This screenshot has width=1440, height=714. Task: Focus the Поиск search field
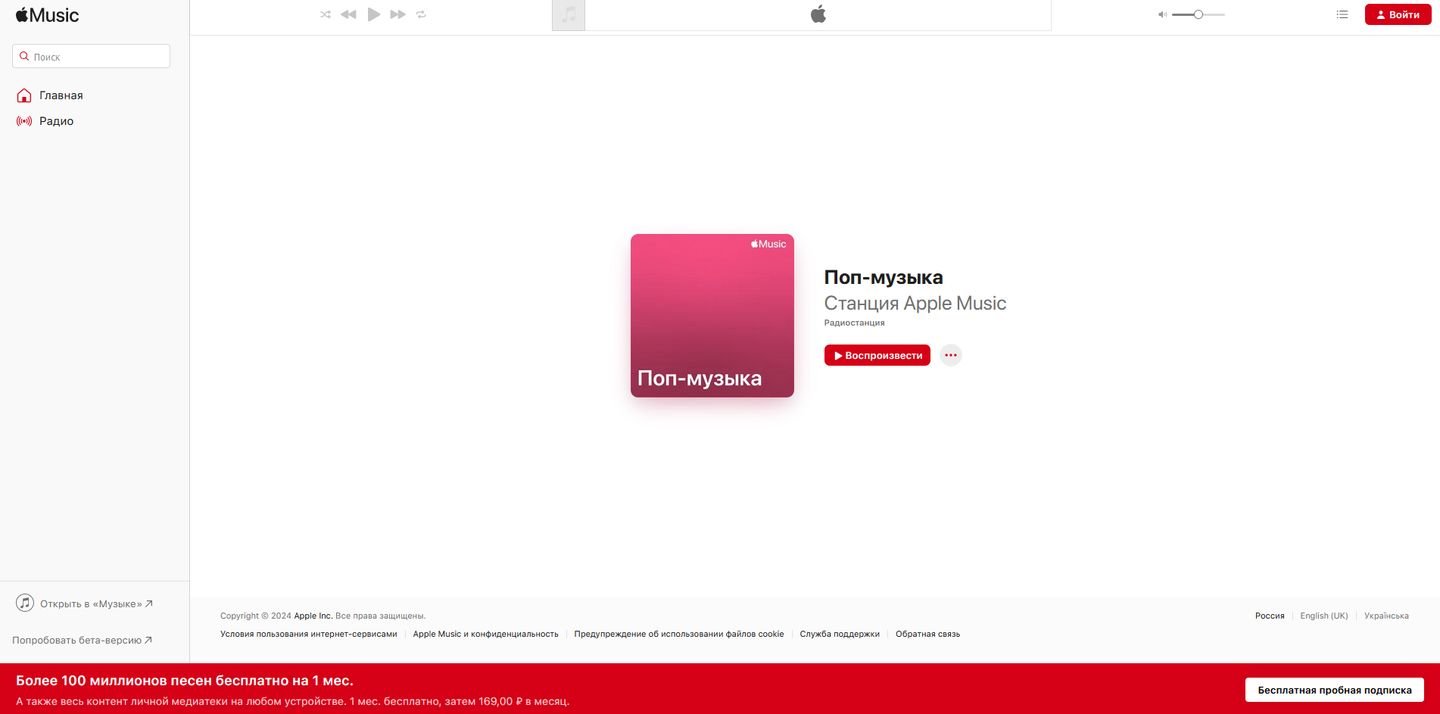(91, 56)
